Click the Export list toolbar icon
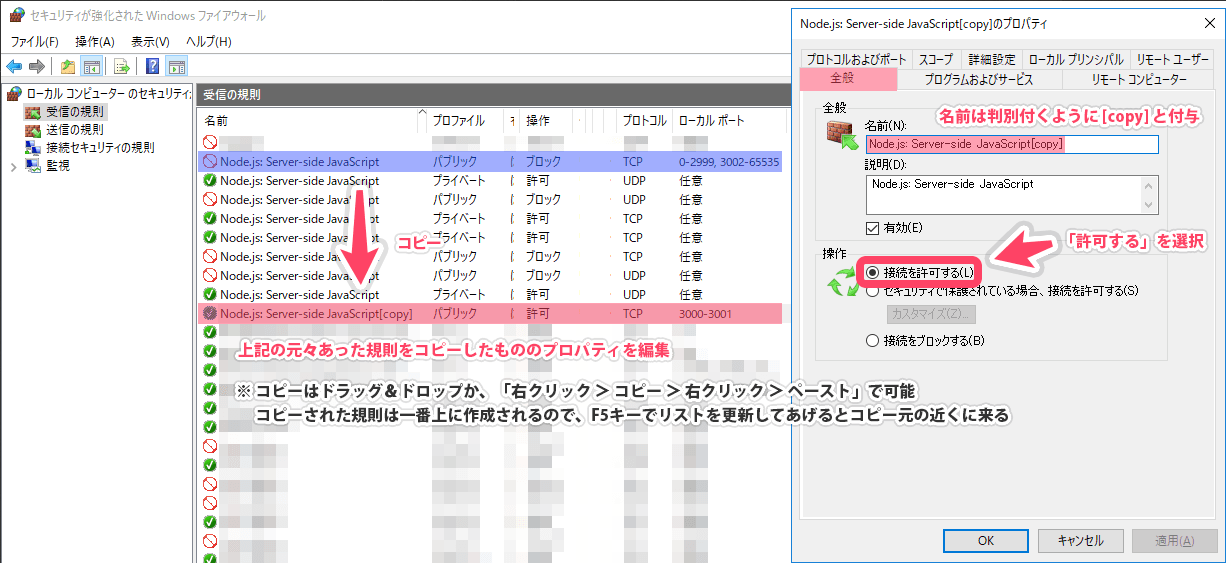 point(122,67)
